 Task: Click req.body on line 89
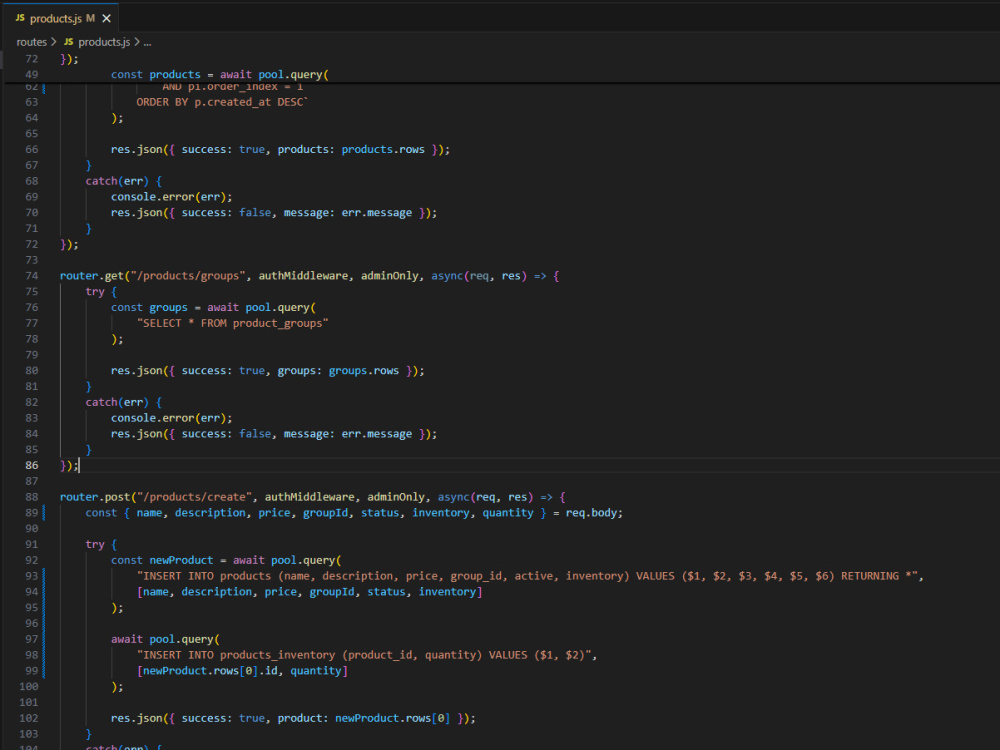pyautogui.click(x=591, y=513)
